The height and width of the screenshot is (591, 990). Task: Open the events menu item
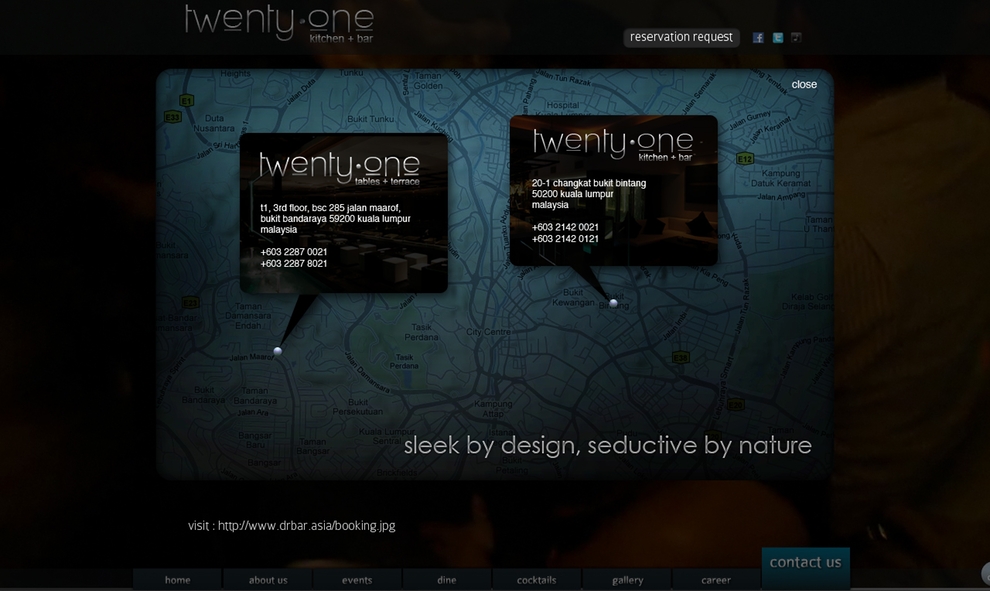click(x=357, y=580)
